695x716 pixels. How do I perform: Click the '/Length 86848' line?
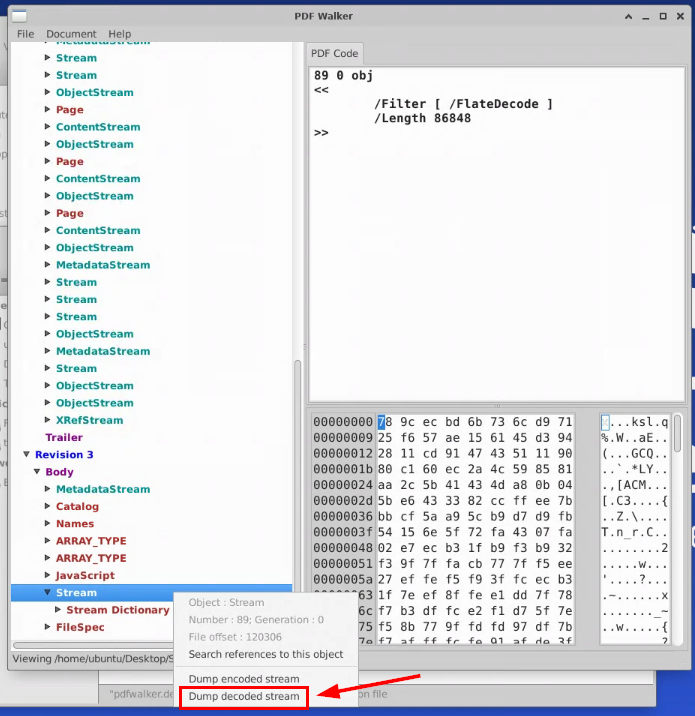[x=422, y=118]
